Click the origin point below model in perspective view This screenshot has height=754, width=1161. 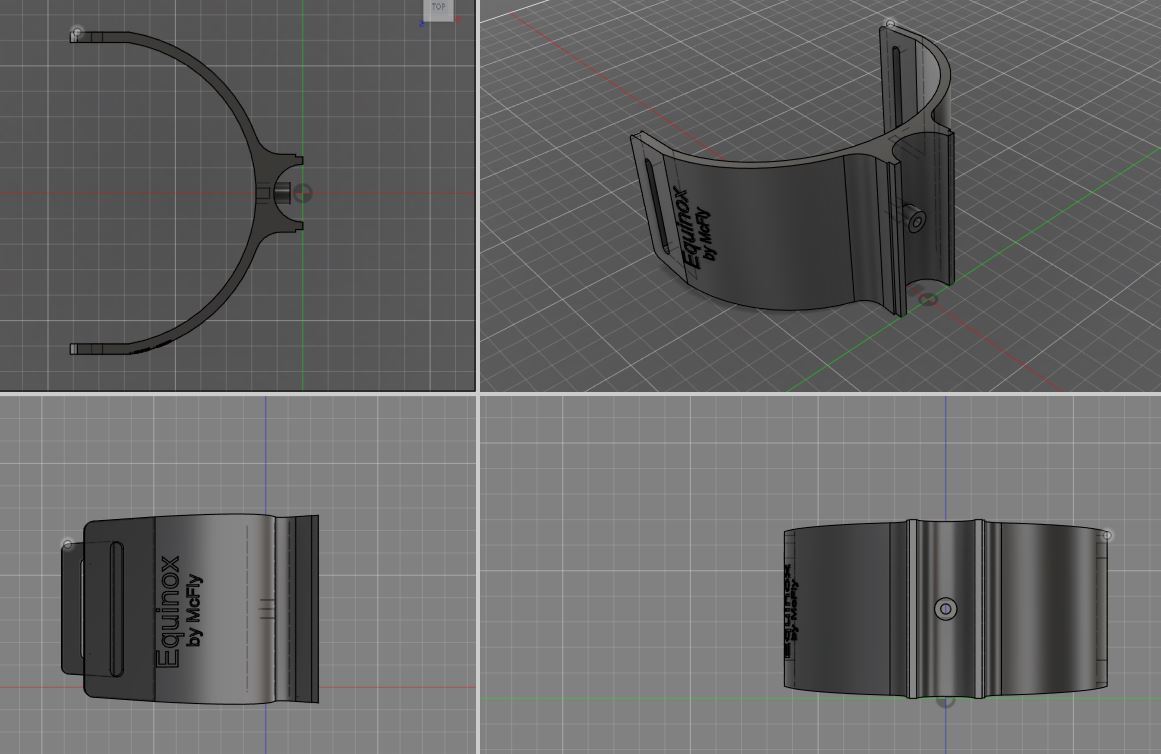(927, 299)
